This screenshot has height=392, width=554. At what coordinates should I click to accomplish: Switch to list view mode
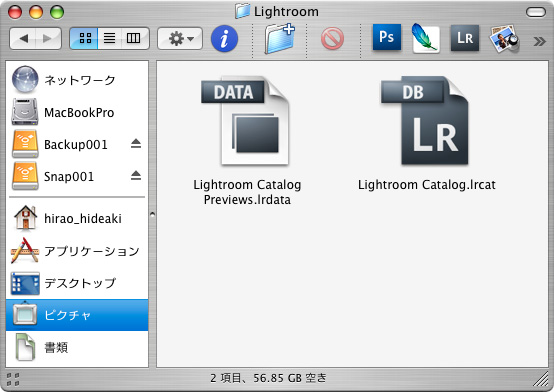[110, 38]
